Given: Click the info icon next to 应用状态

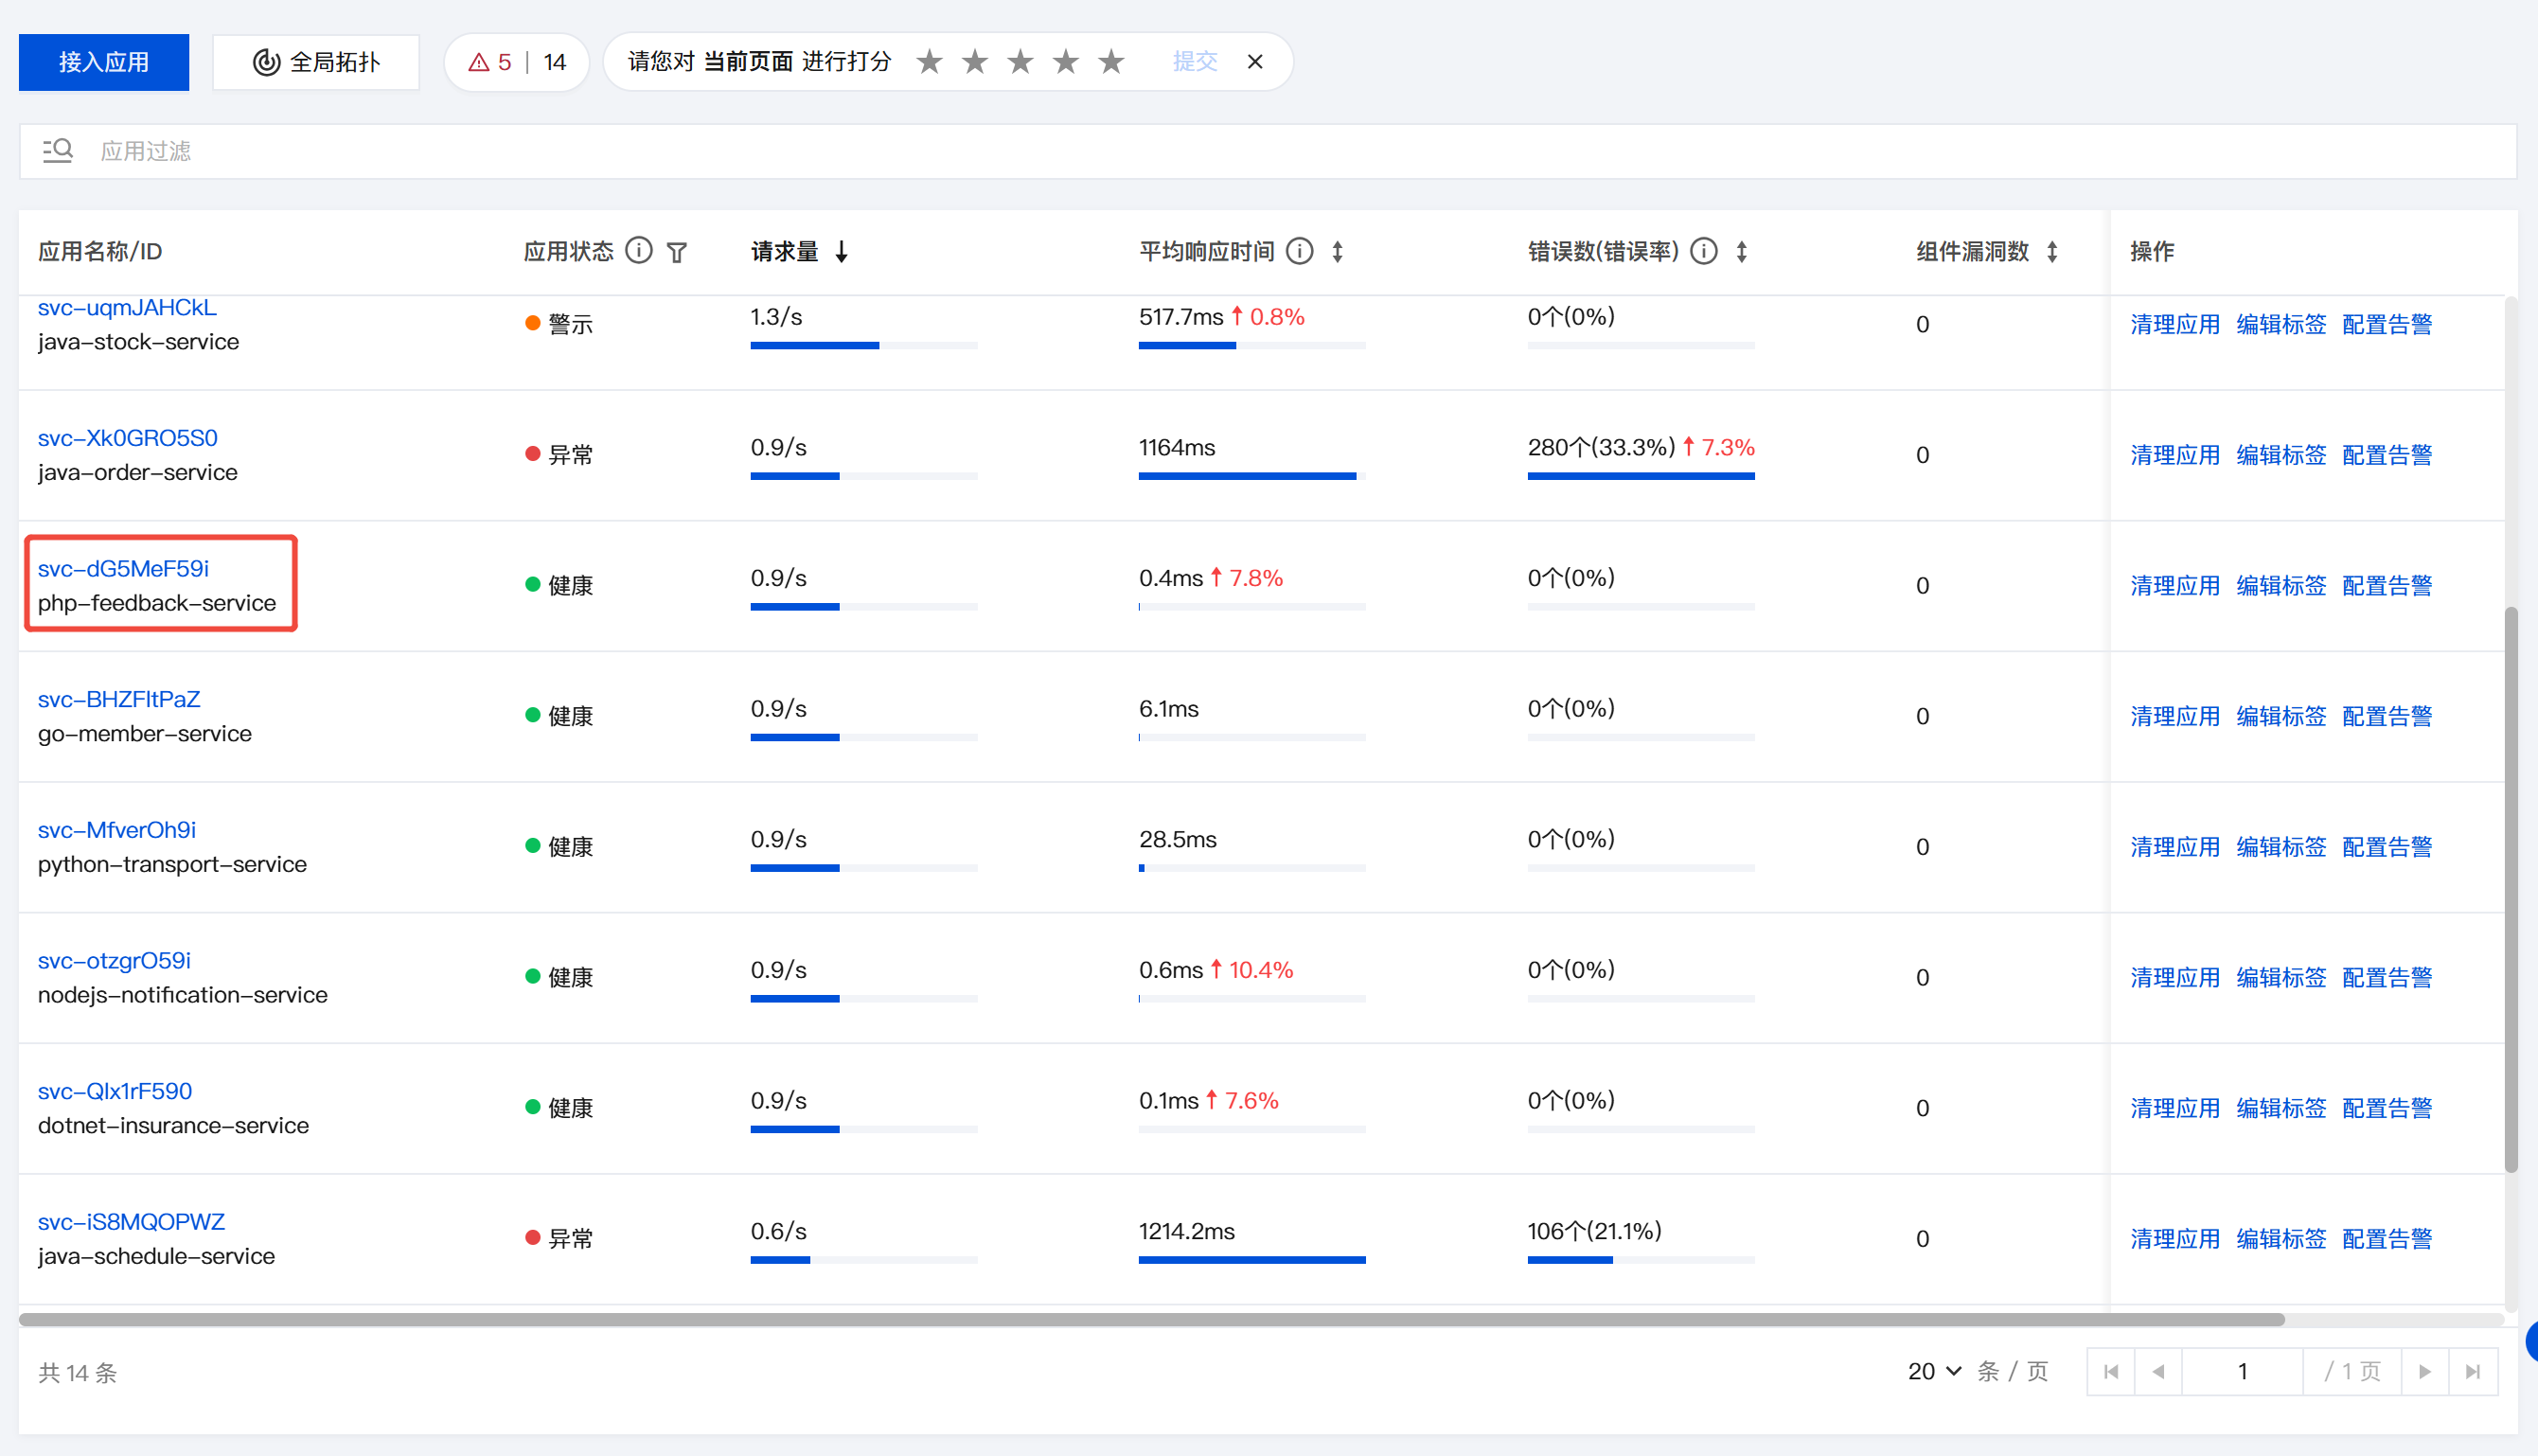Looking at the screenshot, I should click(x=638, y=251).
